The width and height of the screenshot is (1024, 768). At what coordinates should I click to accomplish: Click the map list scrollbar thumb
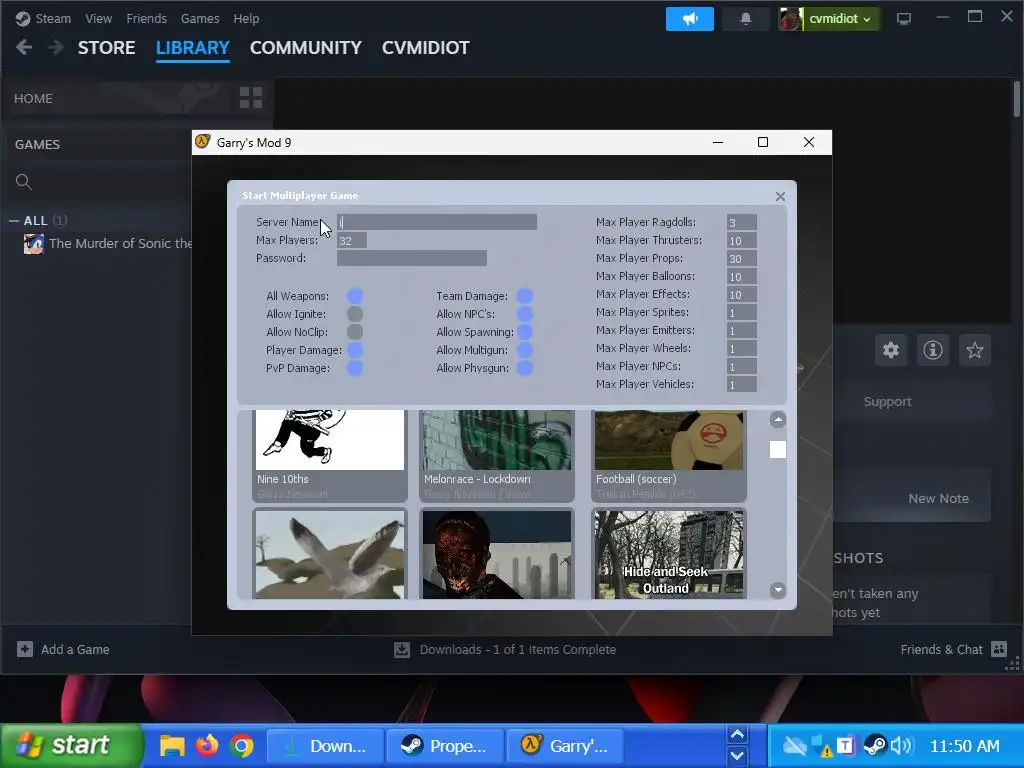(x=777, y=449)
